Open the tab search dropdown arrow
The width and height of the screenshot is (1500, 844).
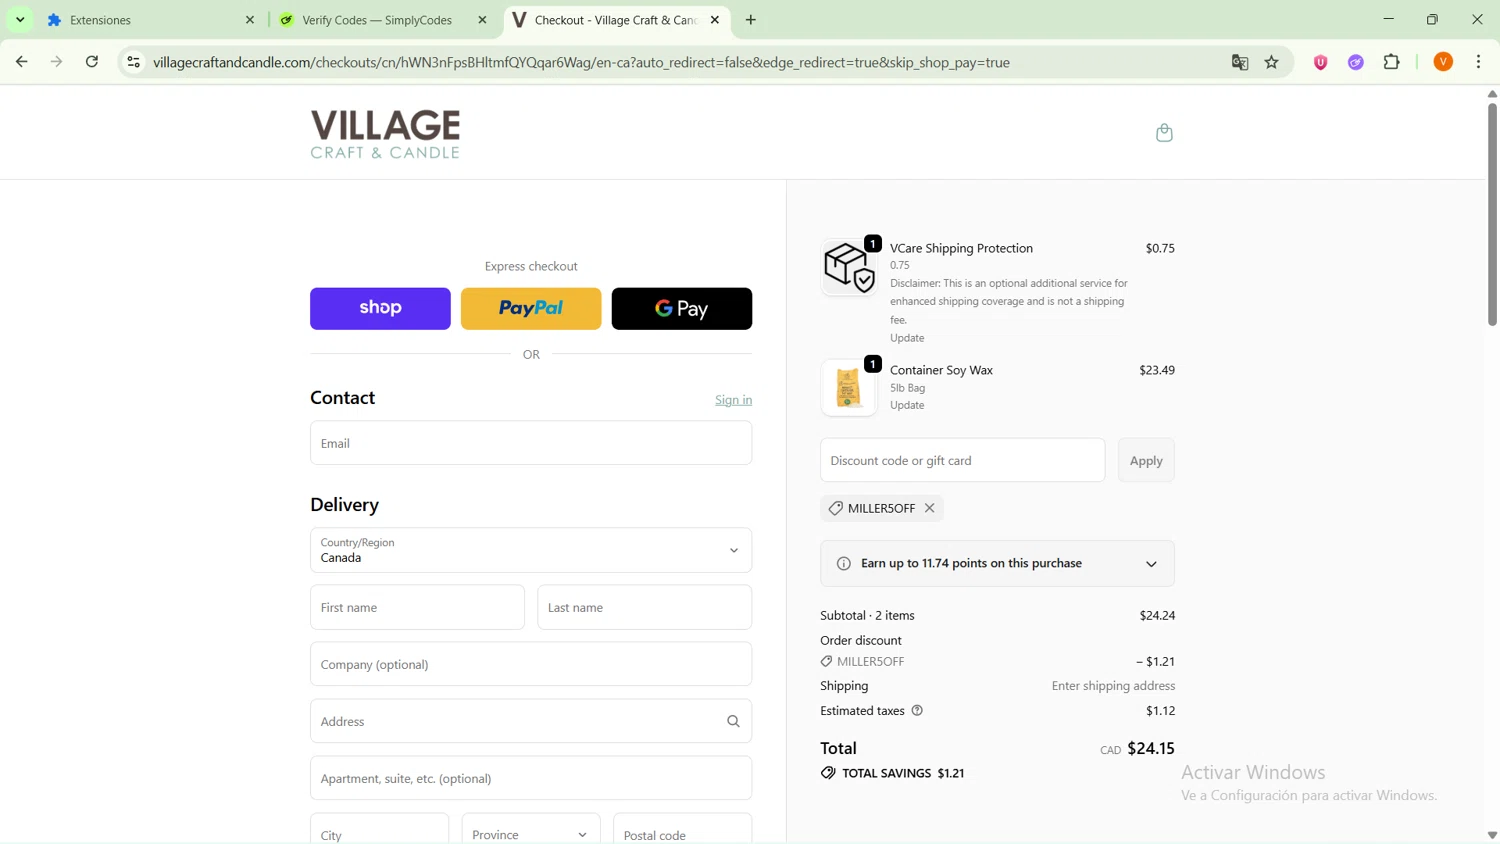(20, 20)
